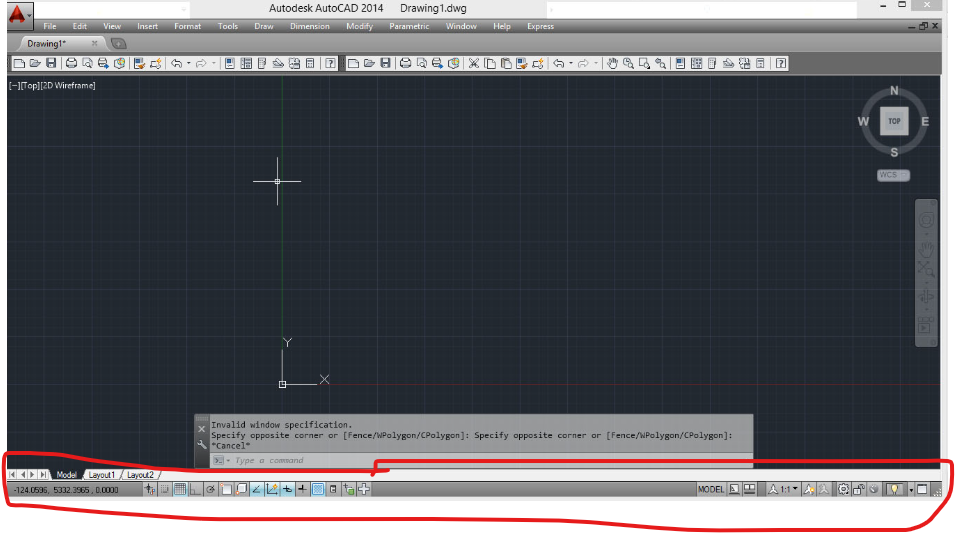
Task: Click [-] viewport control label
Action: pyautogui.click(x=14, y=85)
